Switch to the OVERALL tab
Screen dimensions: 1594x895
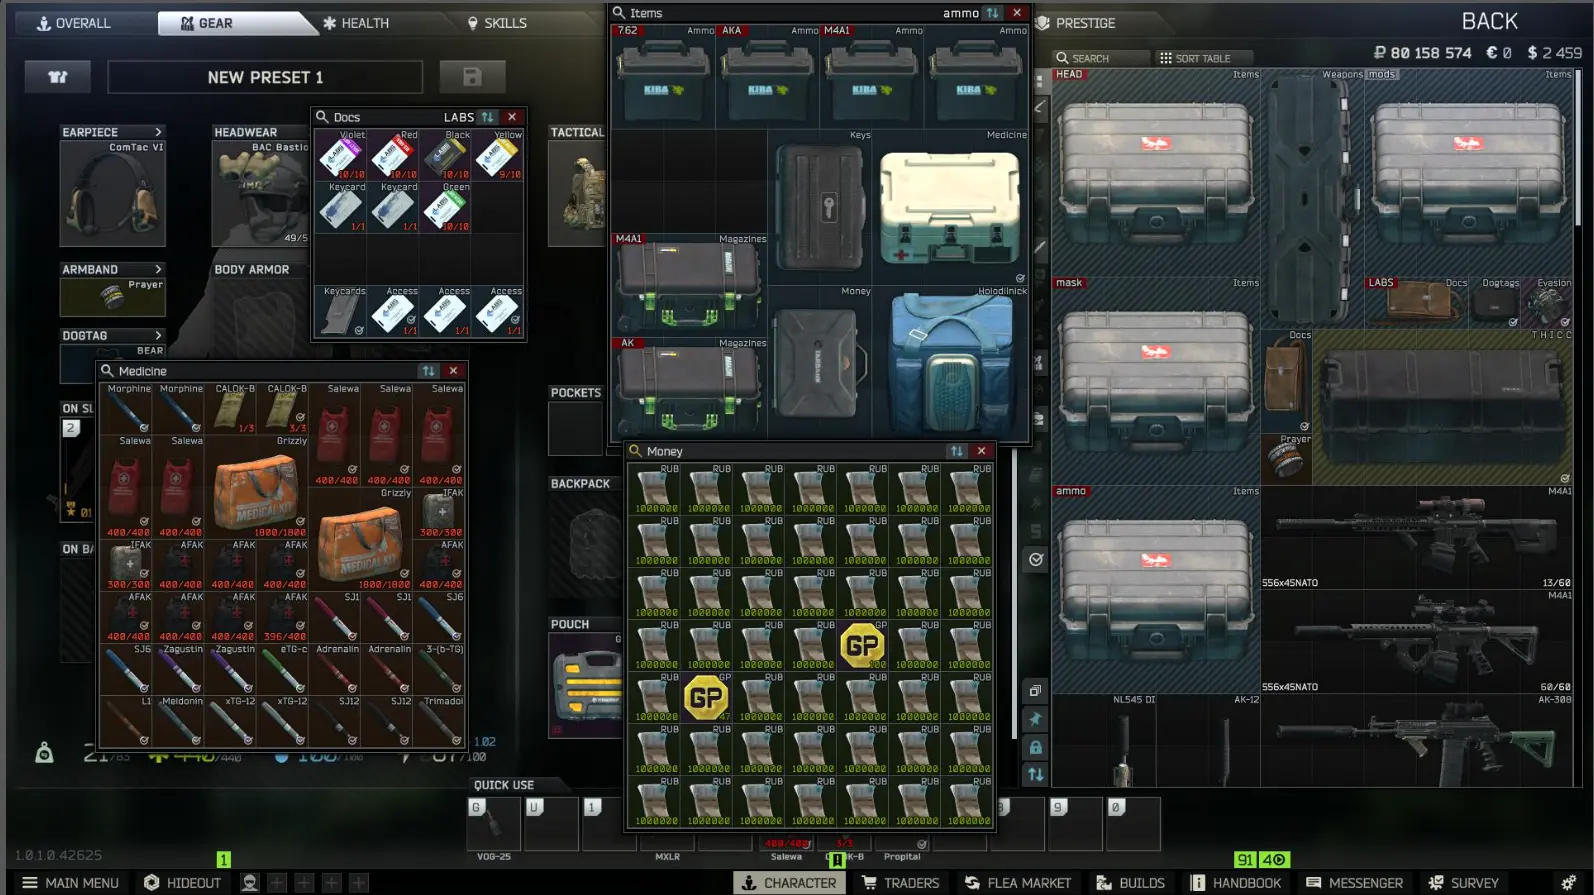click(x=74, y=23)
